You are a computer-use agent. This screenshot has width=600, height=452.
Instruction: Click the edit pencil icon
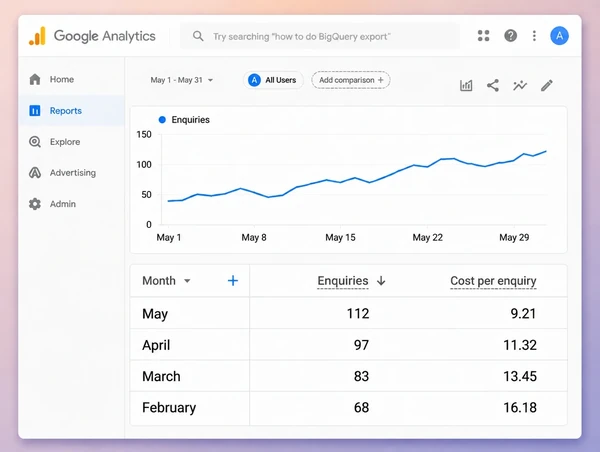point(546,85)
